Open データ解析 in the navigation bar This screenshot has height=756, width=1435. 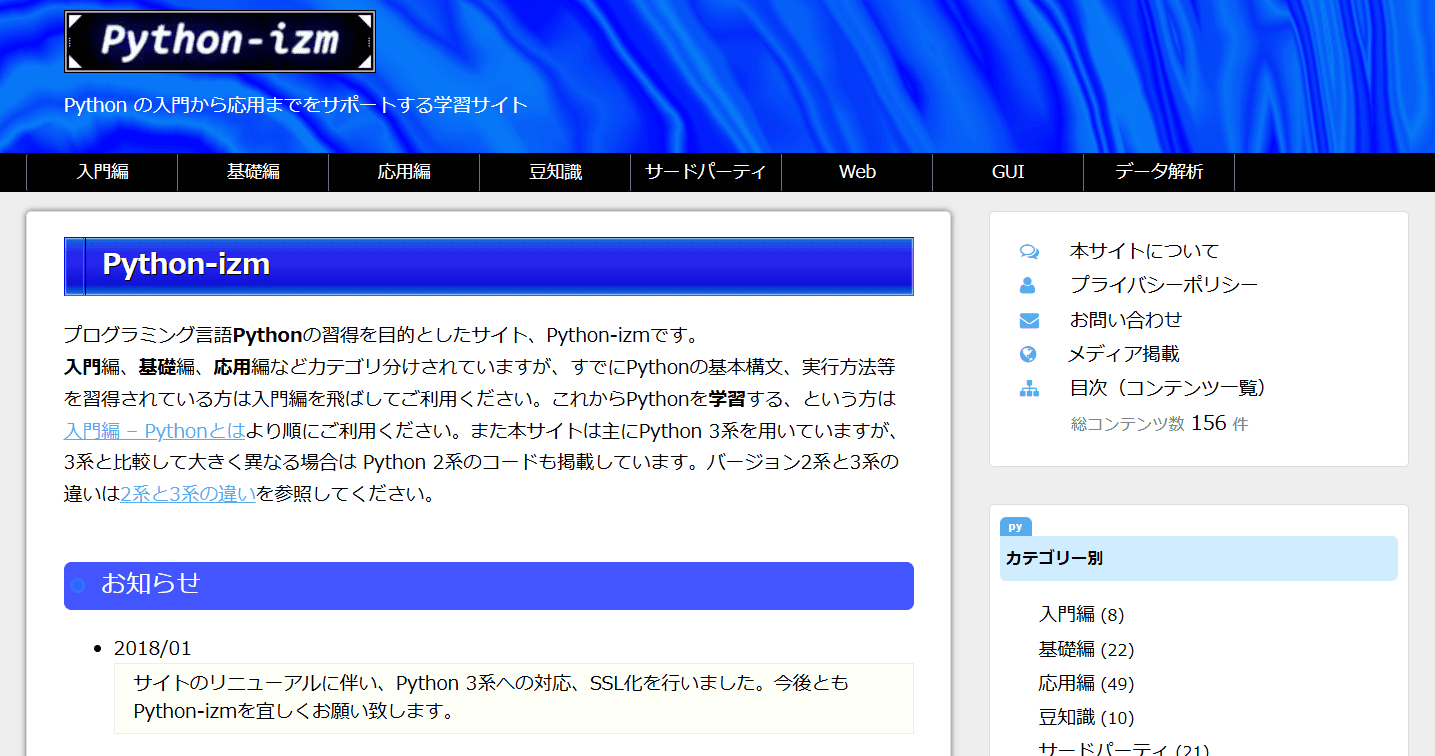coord(1159,172)
